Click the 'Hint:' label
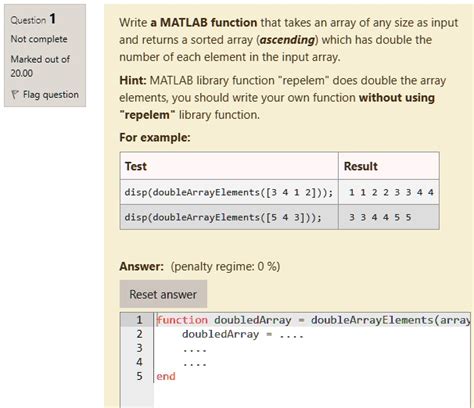The image size is (474, 408). click(x=133, y=81)
